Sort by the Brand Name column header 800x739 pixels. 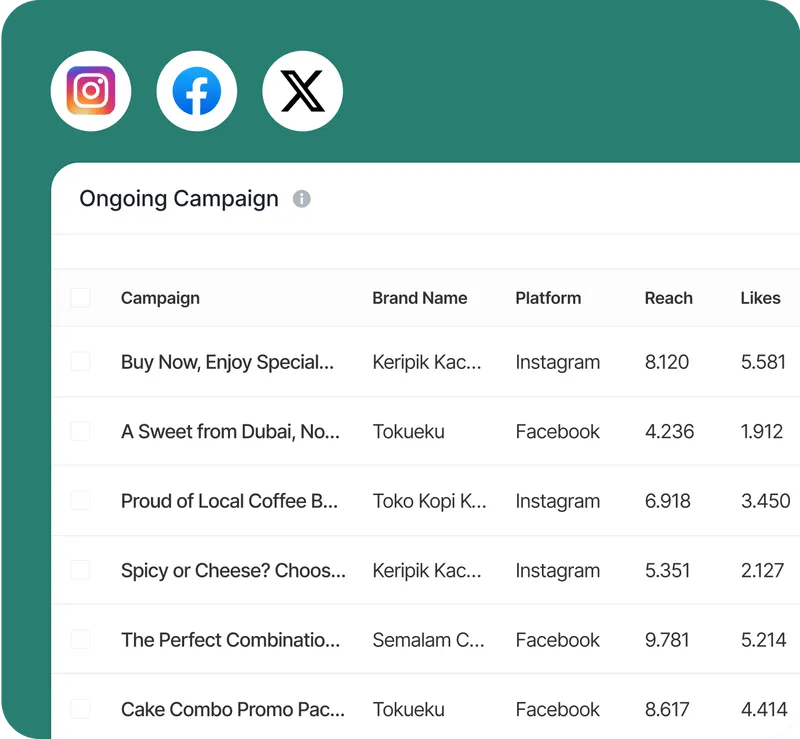click(420, 298)
